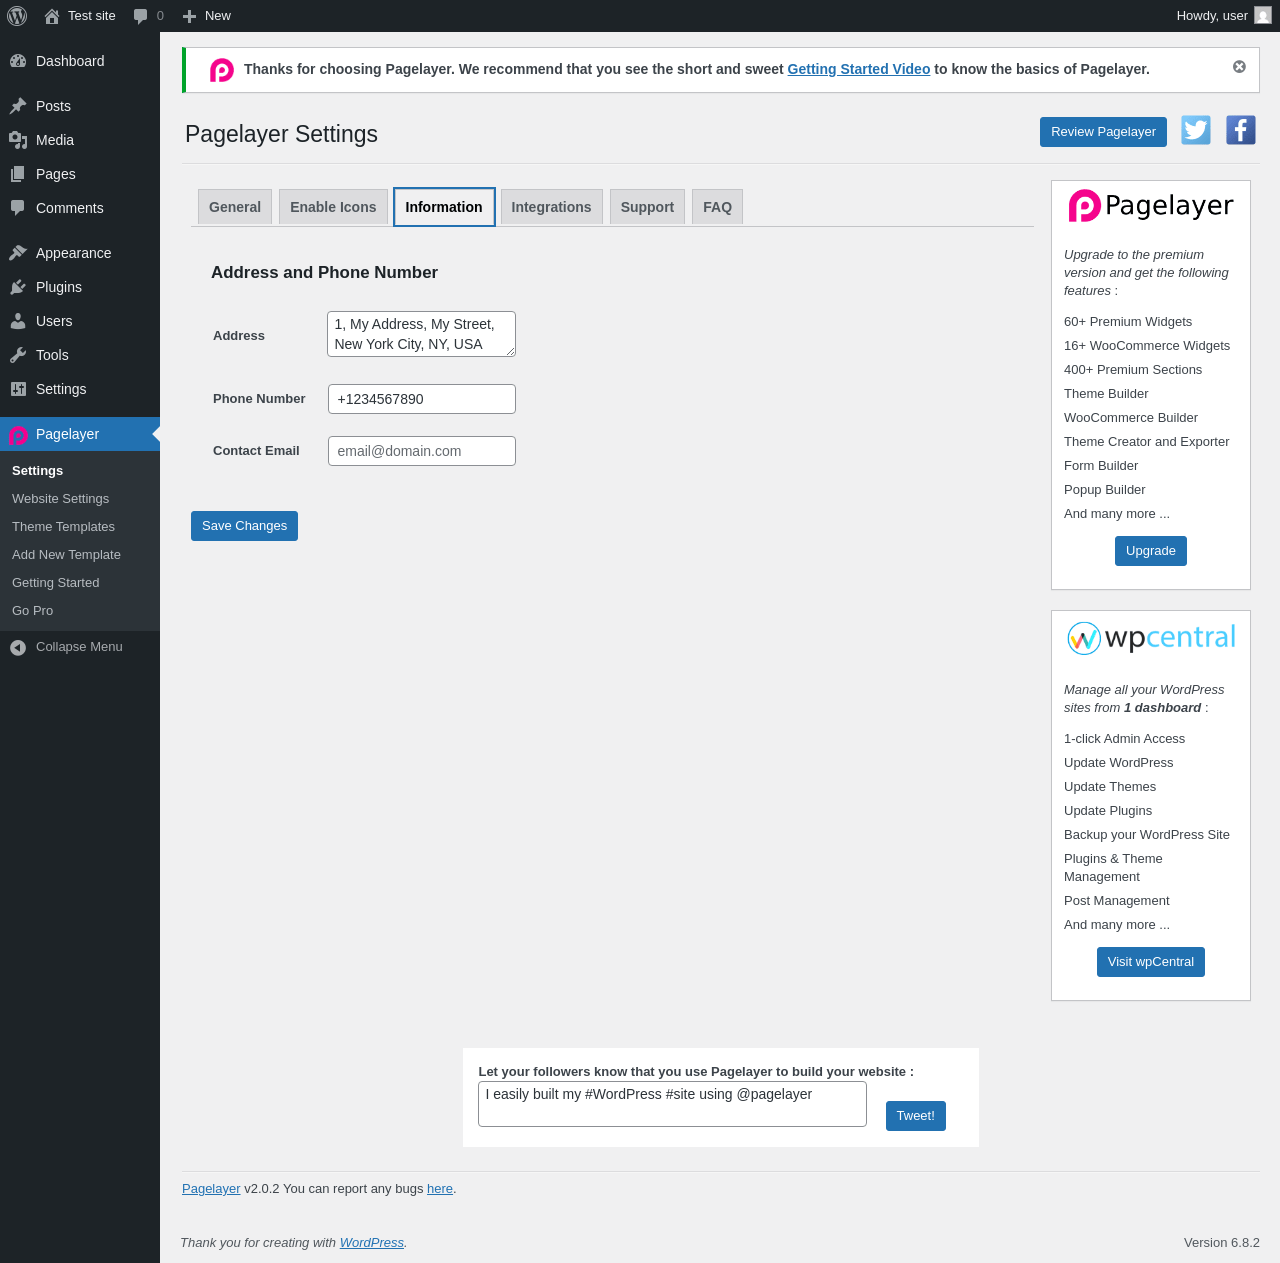Open Pagelayer Twitter icon
Viewport: 1280px width, 1263px height.
tap(1196, 130)
